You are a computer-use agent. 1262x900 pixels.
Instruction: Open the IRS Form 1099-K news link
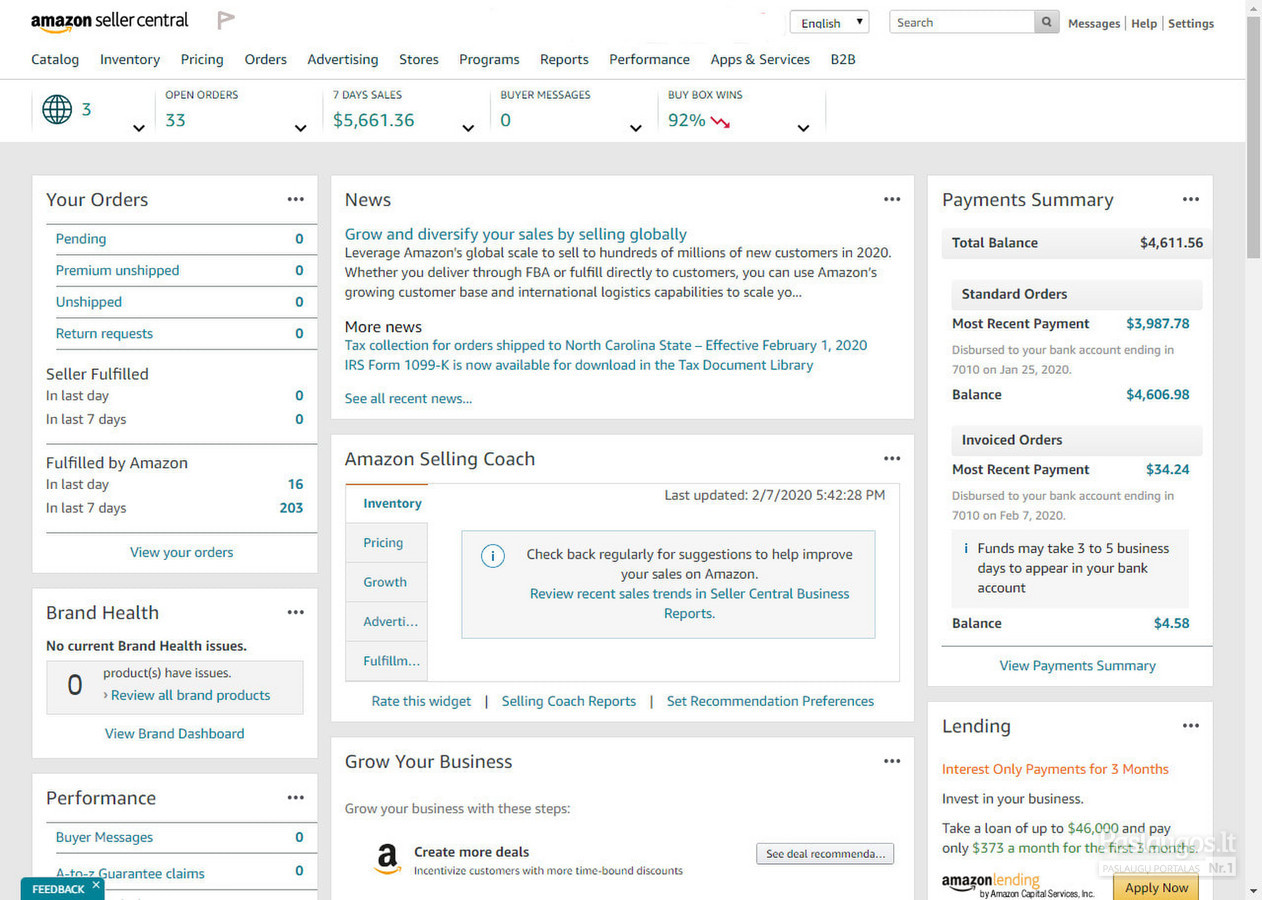click(579, 365)
